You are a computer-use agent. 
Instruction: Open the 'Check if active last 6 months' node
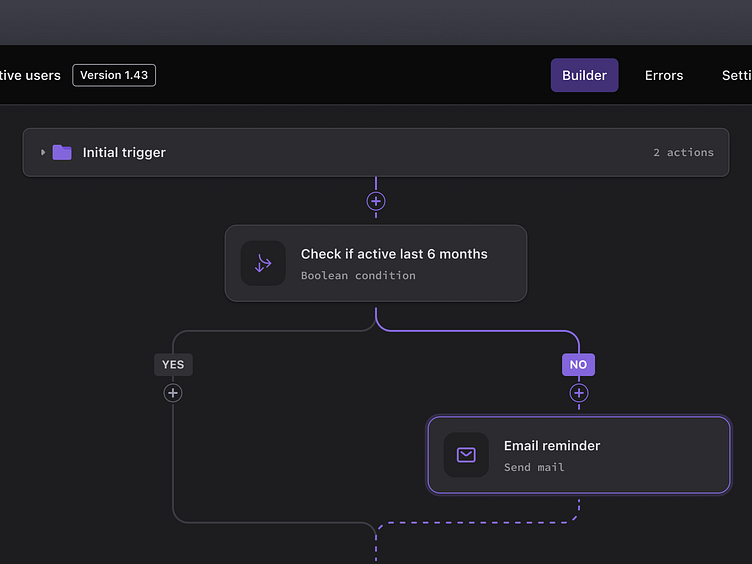394,254
